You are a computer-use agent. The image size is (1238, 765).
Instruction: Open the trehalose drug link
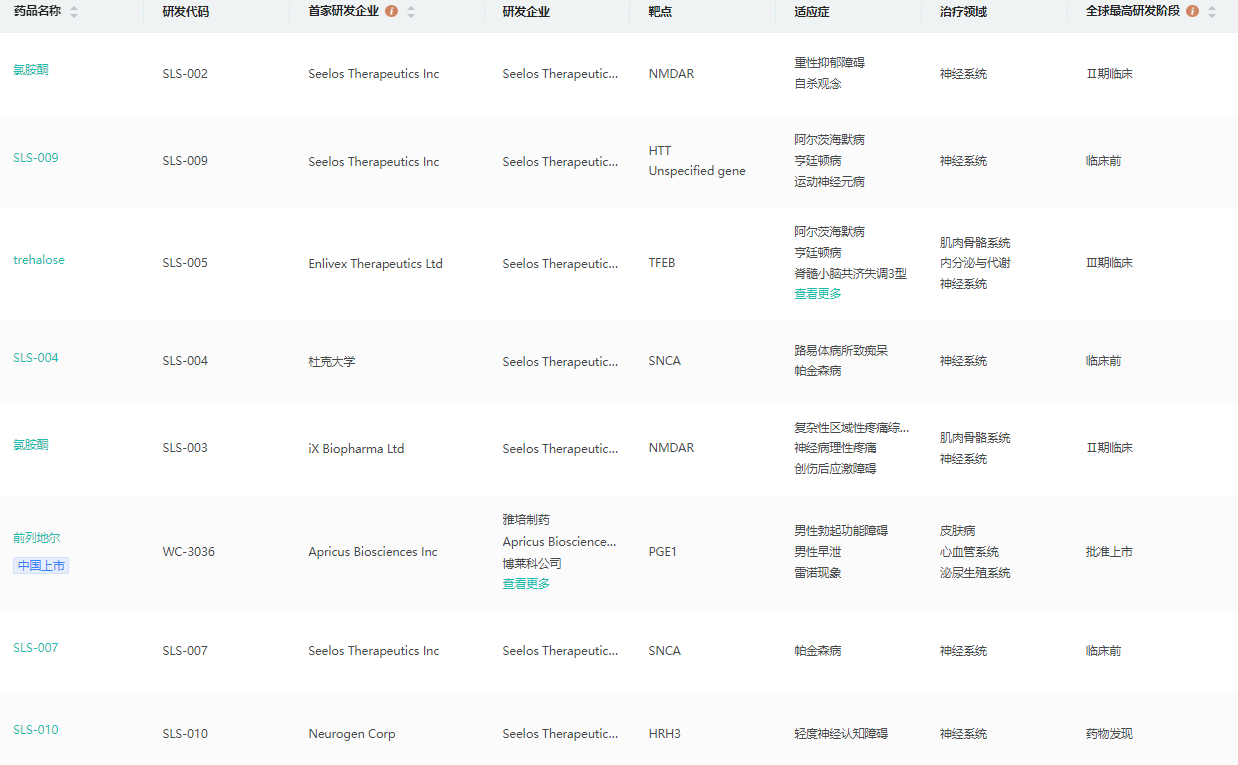39,260
